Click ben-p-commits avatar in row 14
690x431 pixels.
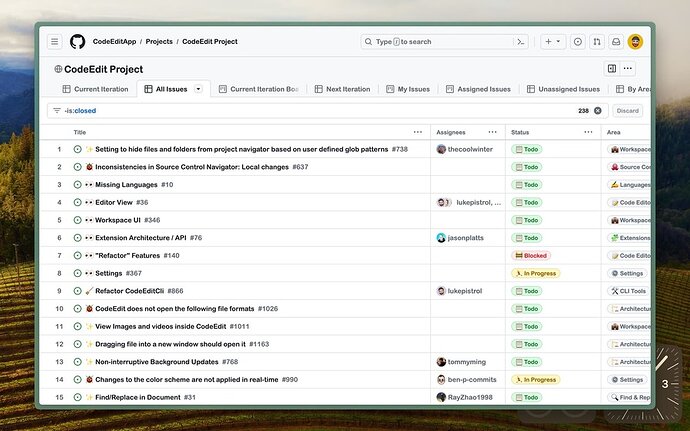tap(441, 379)
